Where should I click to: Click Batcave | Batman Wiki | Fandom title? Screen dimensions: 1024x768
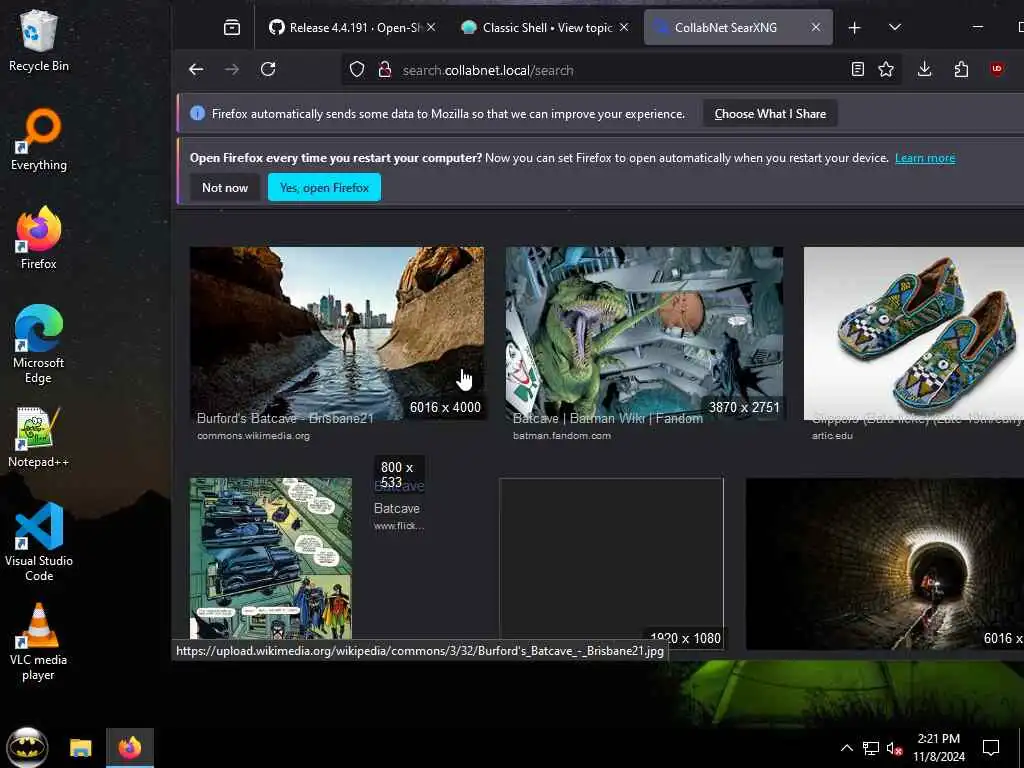click(x=608, y=419)
